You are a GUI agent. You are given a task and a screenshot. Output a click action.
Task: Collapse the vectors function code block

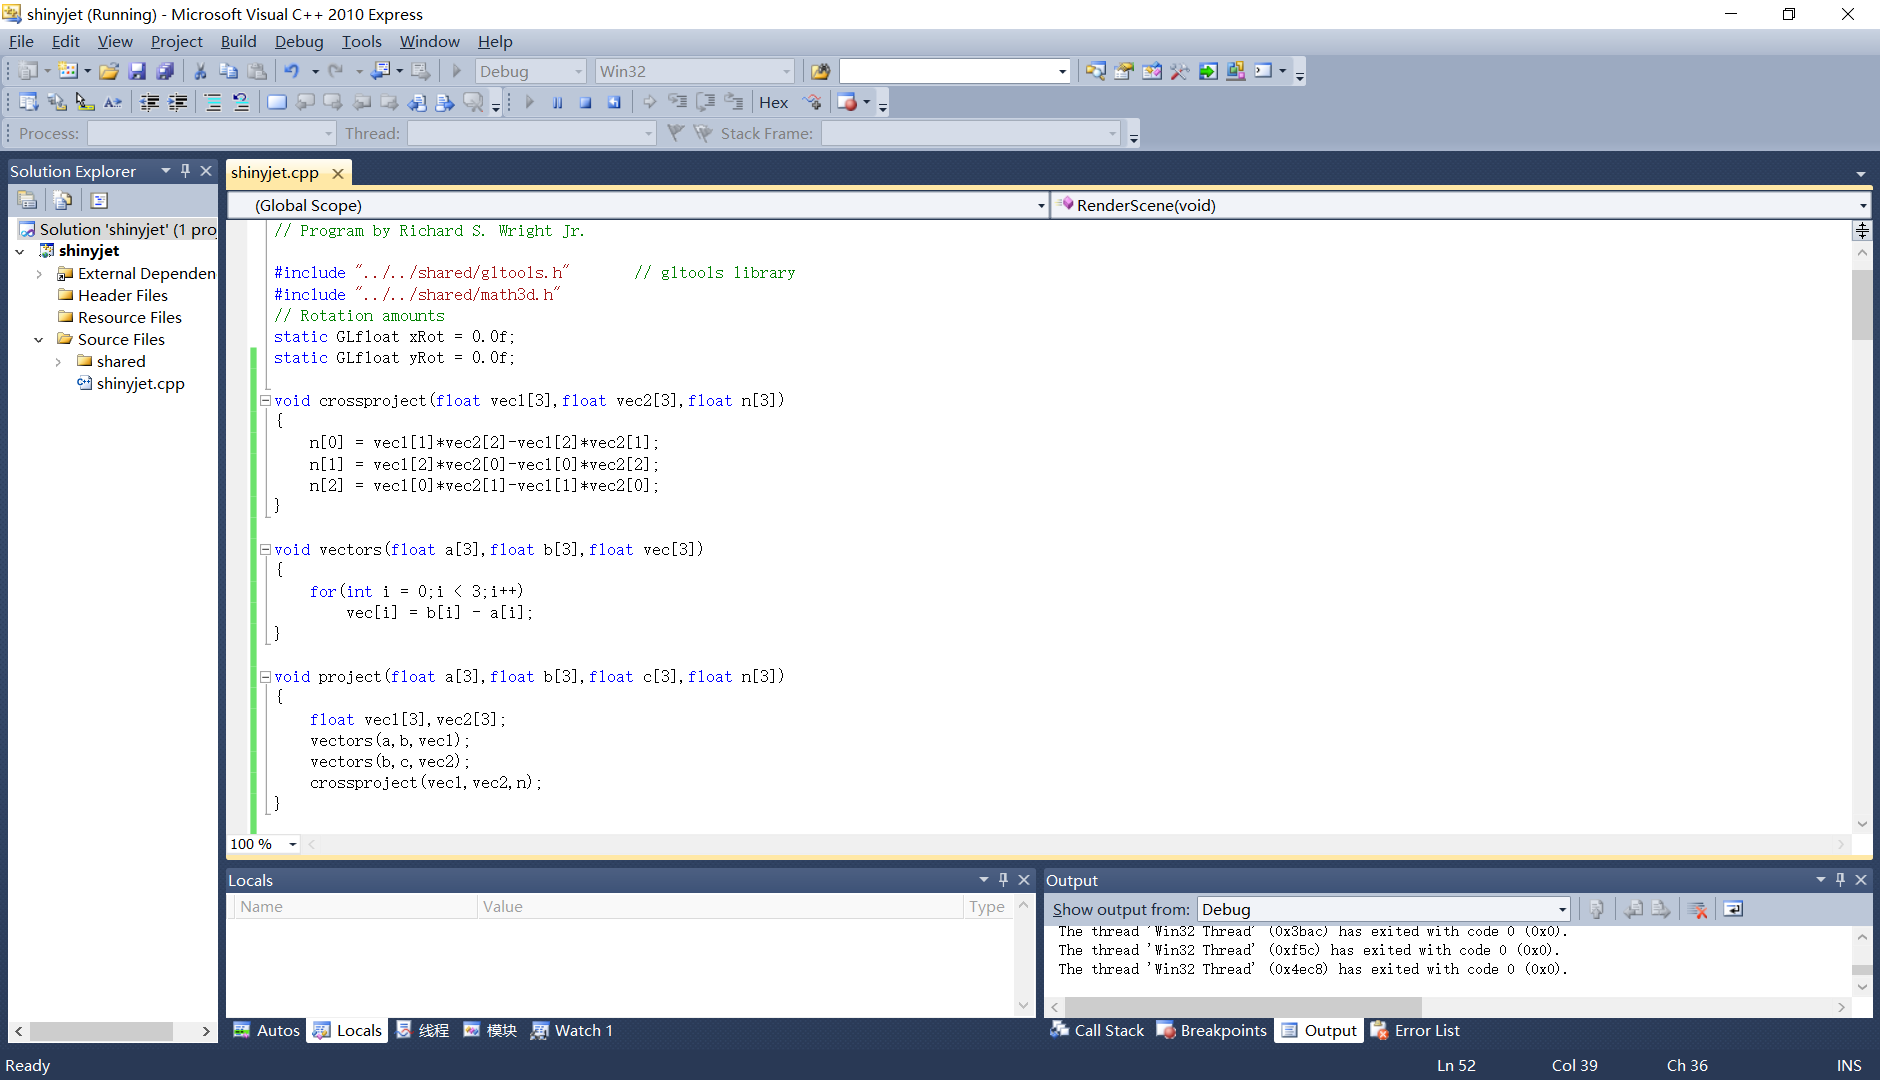tap(265, 549)
